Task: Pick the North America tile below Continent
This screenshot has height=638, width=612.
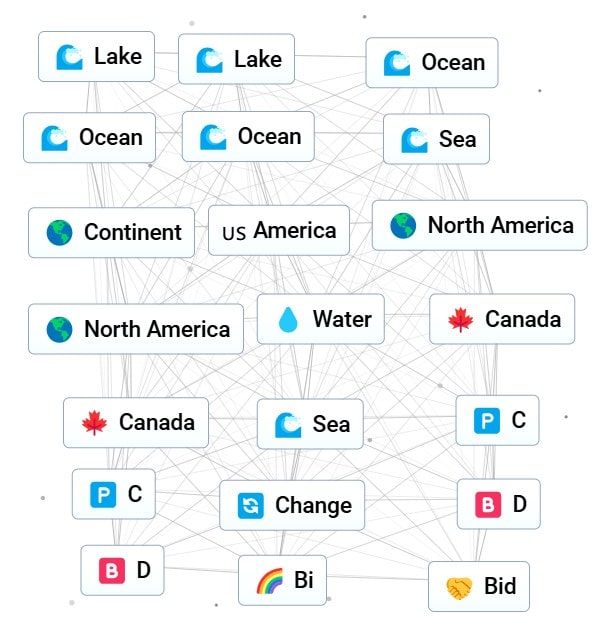Action: coord(135,329)
